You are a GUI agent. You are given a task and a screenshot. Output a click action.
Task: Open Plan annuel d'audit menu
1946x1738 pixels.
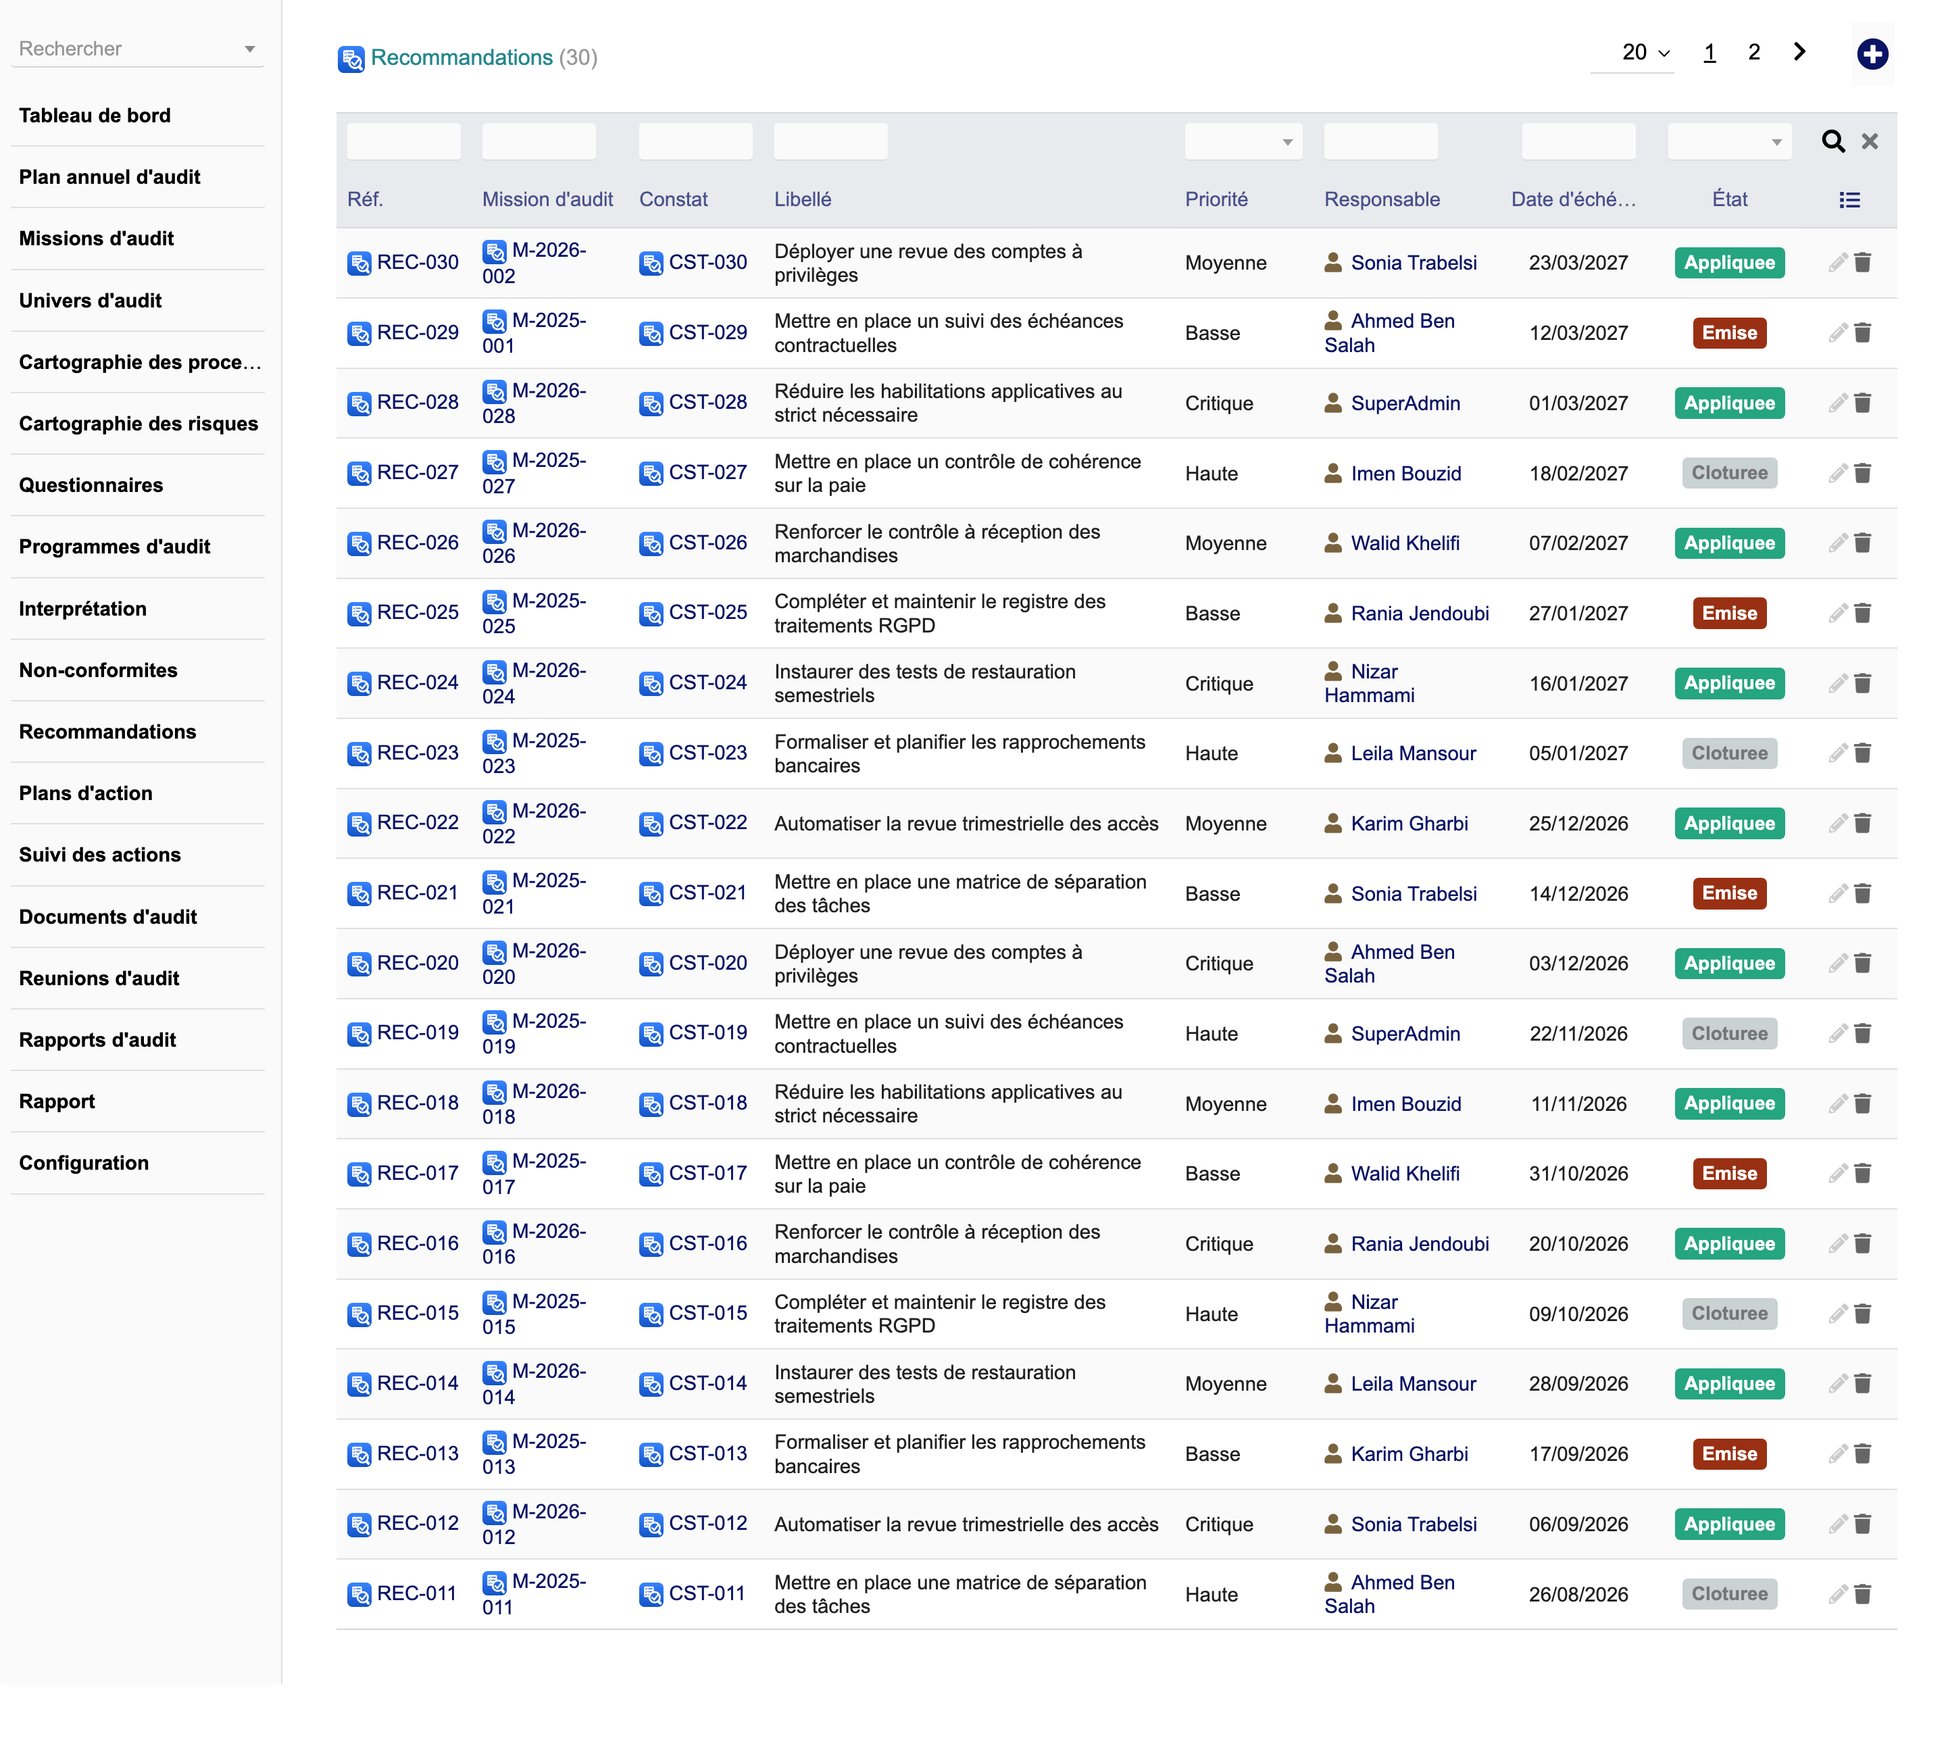pyautogui.click(x=110, y=177)
